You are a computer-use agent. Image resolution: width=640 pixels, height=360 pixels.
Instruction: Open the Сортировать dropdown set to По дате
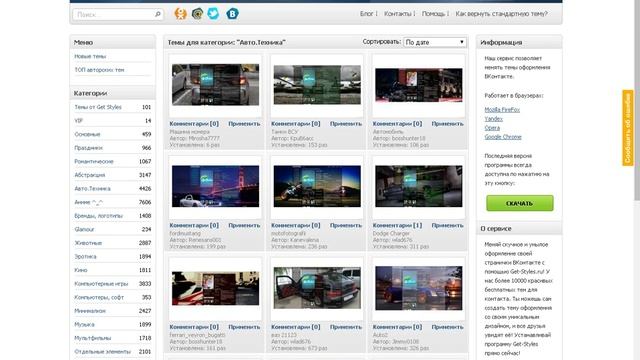coord(435,42)
